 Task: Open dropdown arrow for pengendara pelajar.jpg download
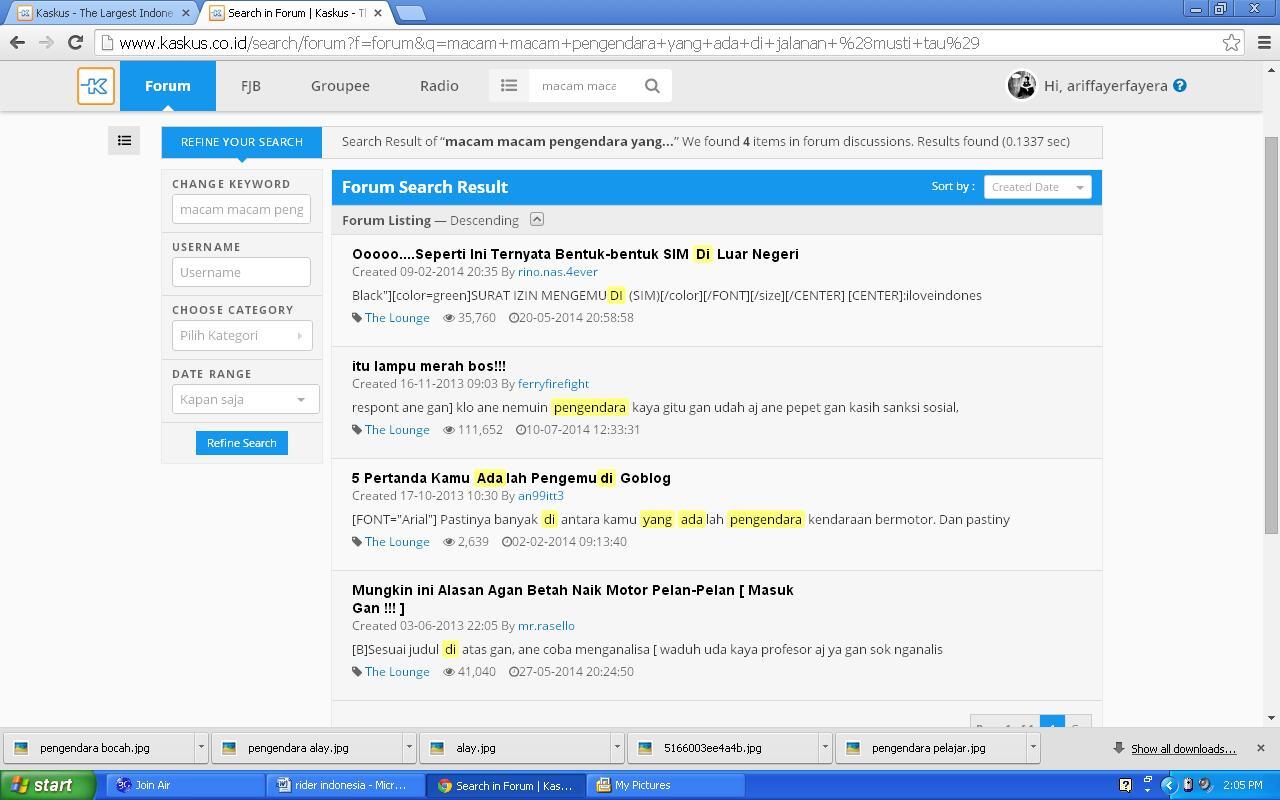pos(1033,747)
